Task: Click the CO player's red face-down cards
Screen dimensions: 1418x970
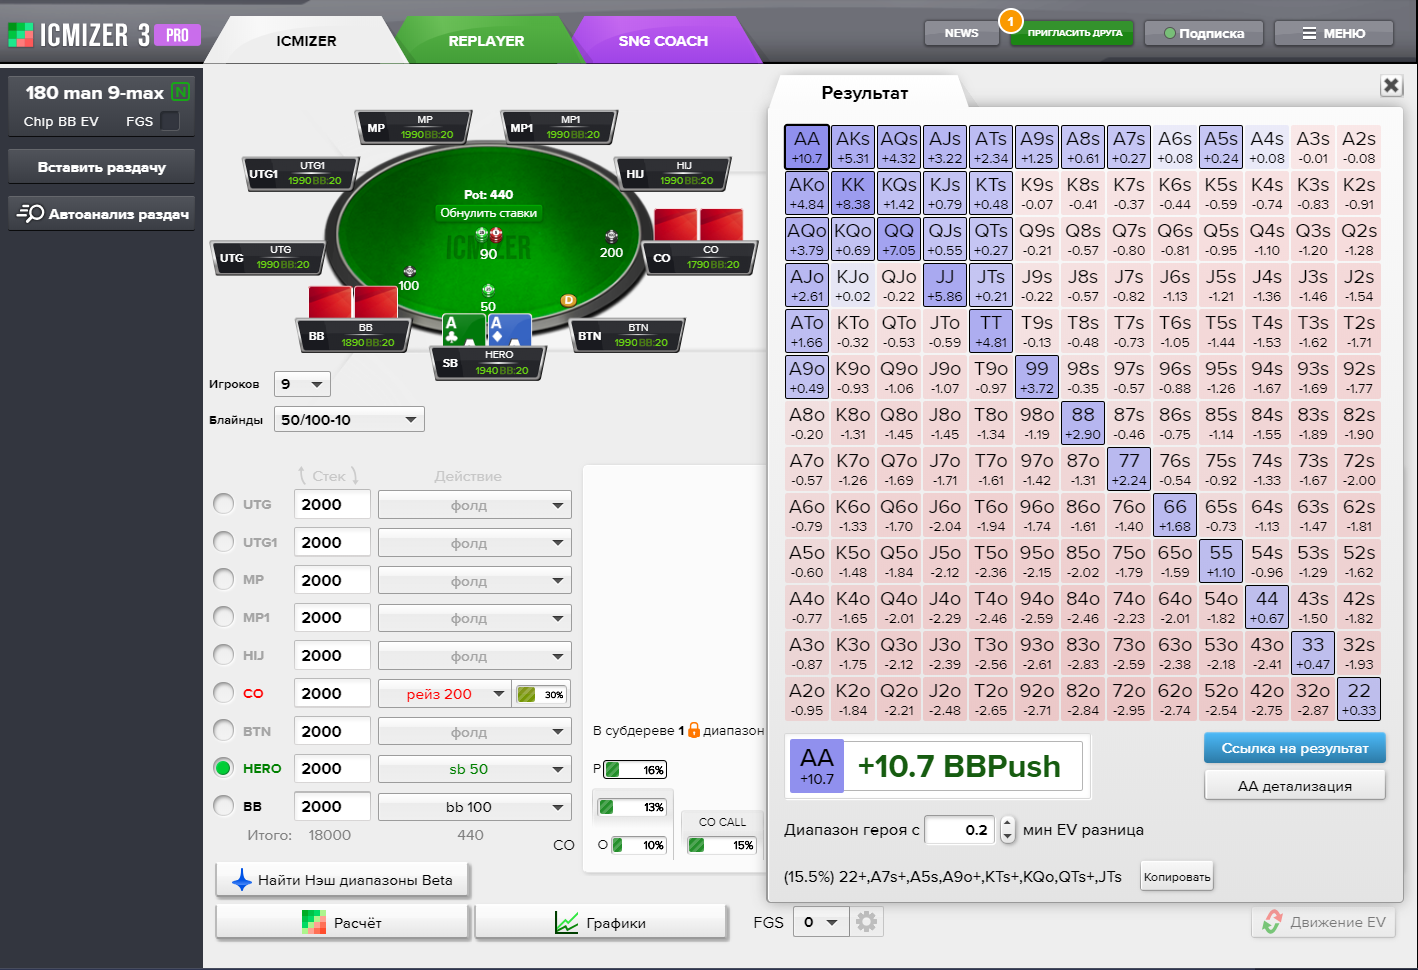Action: [x=699, y=225]
